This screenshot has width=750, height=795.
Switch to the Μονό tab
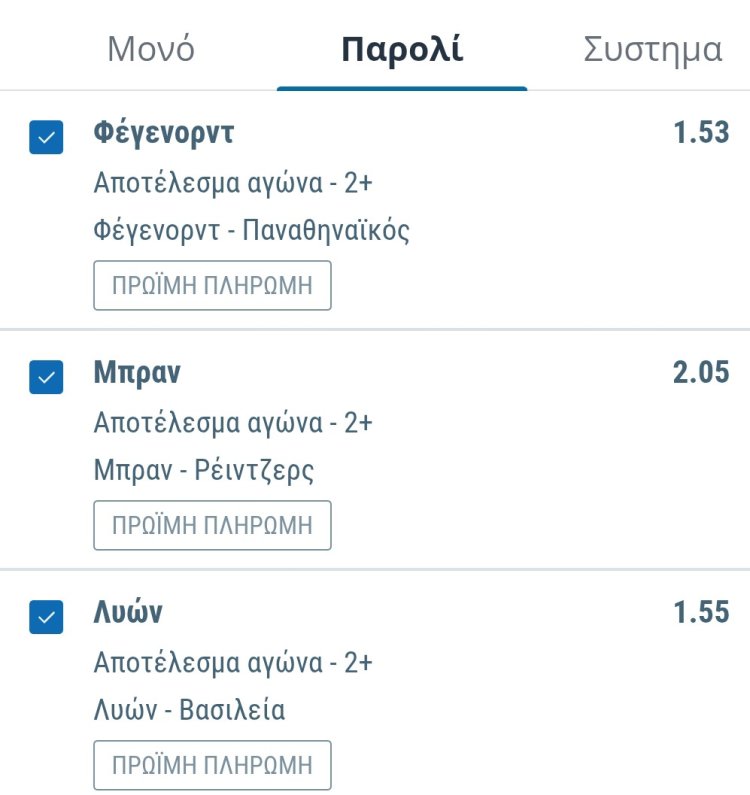click(x=151, y=49)
